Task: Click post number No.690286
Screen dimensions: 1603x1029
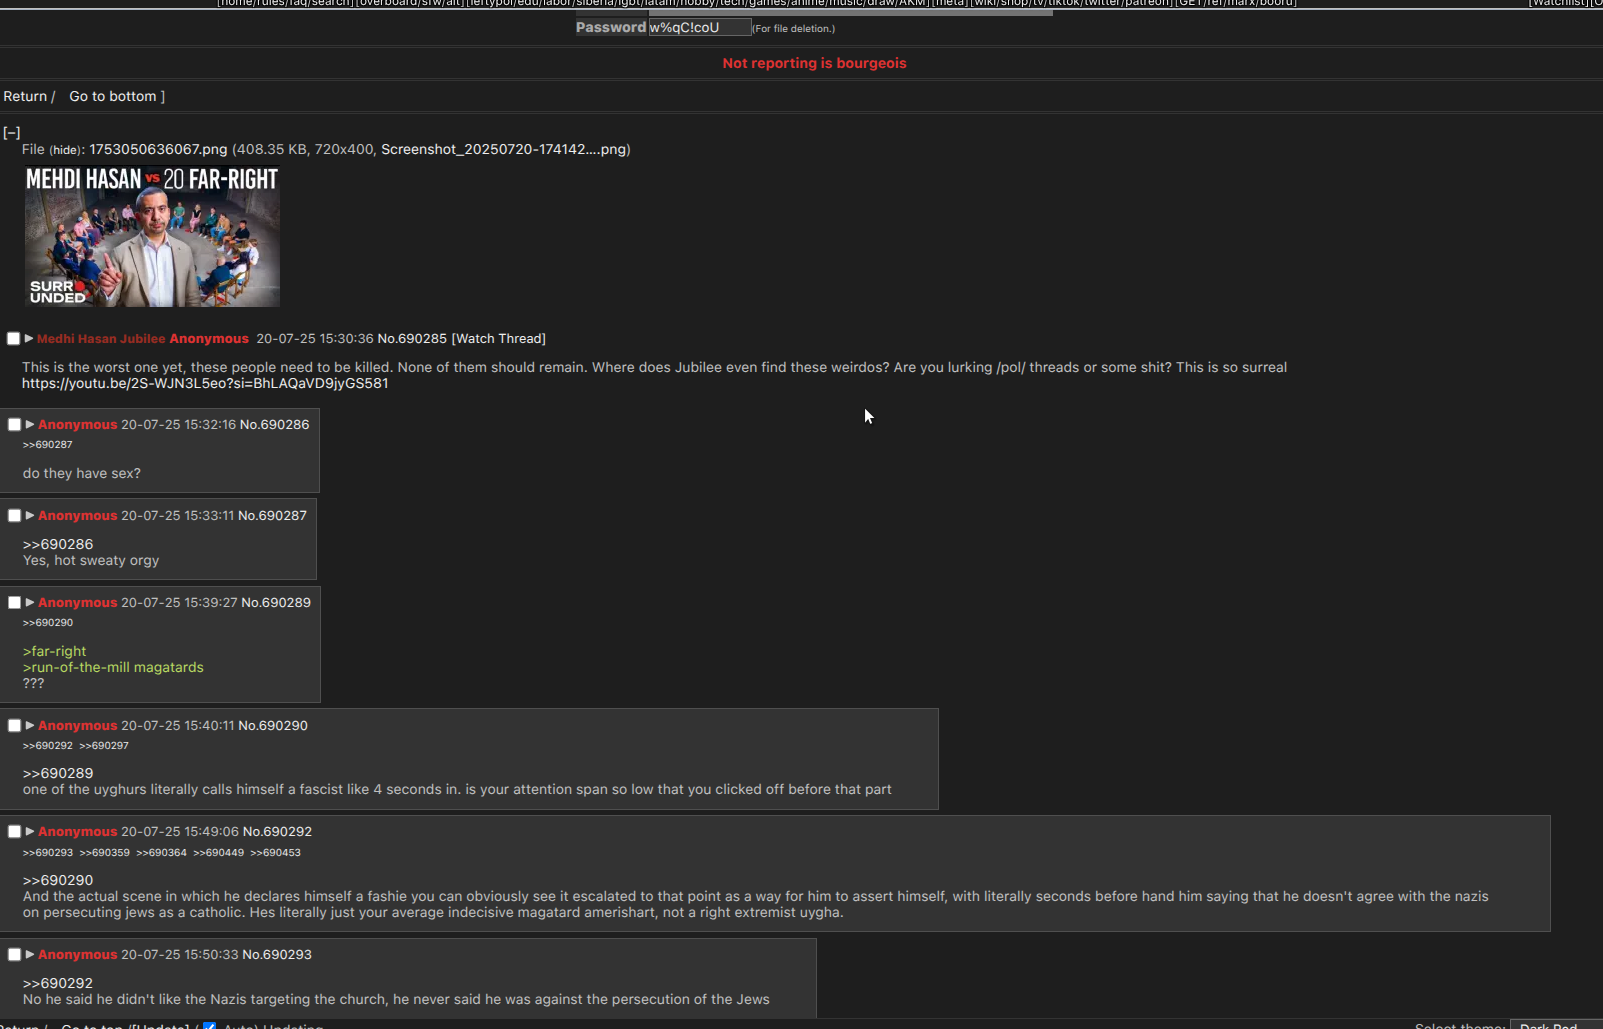Action: [275, 424]
